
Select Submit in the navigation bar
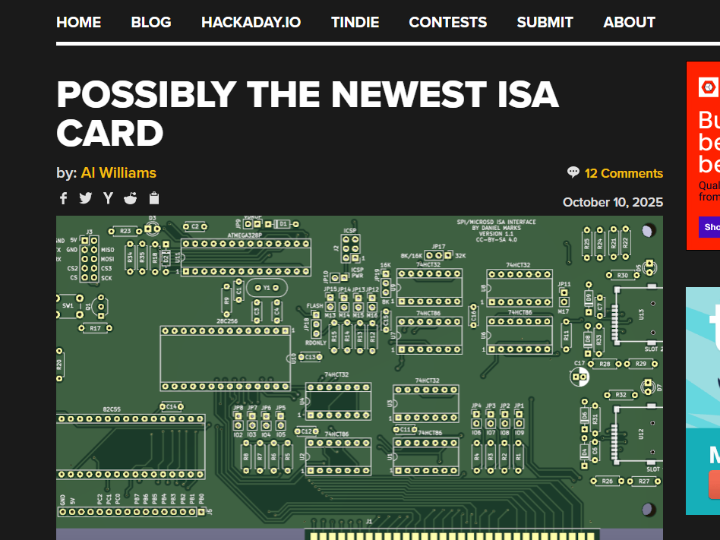[545, 22]
